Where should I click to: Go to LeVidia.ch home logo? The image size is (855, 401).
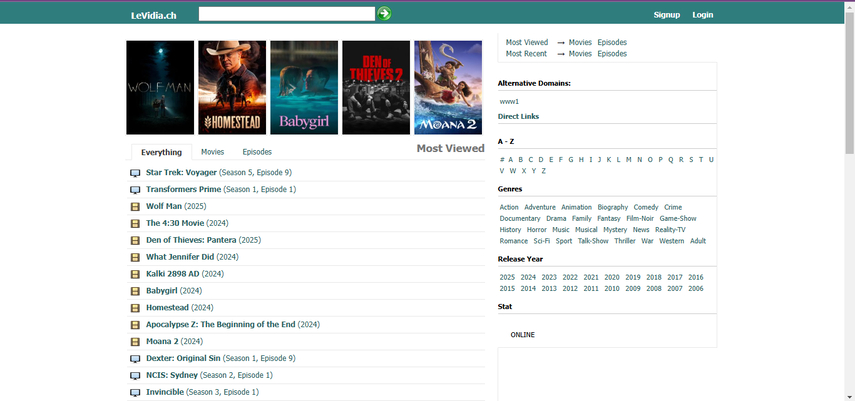(x=154, y=15)
